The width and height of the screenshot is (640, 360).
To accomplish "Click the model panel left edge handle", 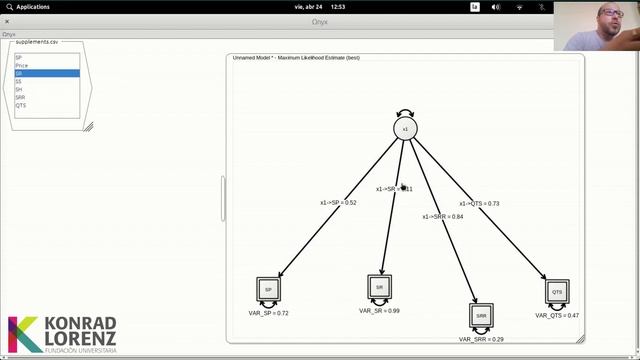I will (x=223, y=198).
